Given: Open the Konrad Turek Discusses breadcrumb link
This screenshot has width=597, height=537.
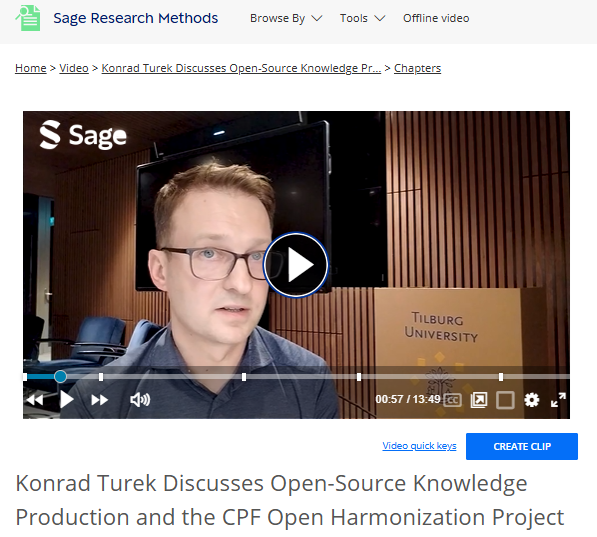Looking at the screenshot, I should click(241, 68).
